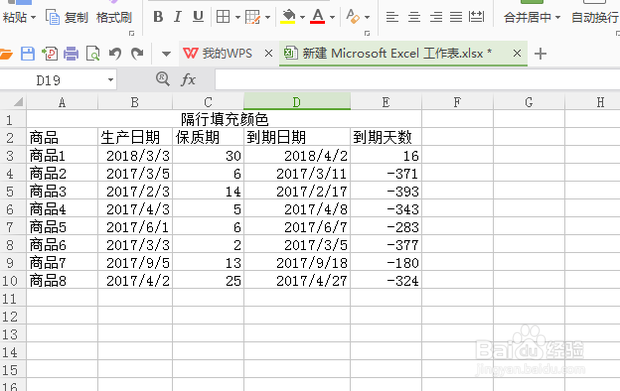The image size is (620, 391).
Task: Apply the red font color
Action: coord(318,17)
